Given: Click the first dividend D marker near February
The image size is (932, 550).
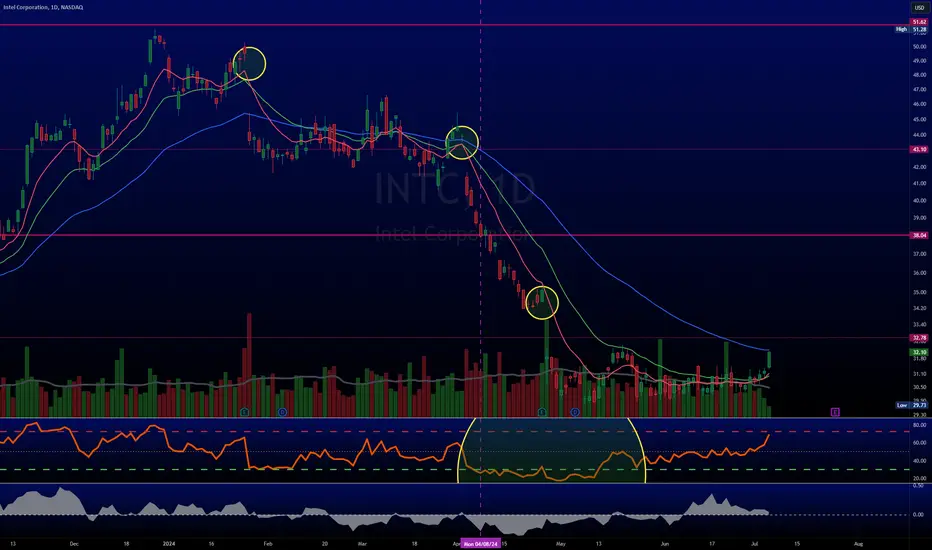Looking at the screenshot, I should point(282,411).
